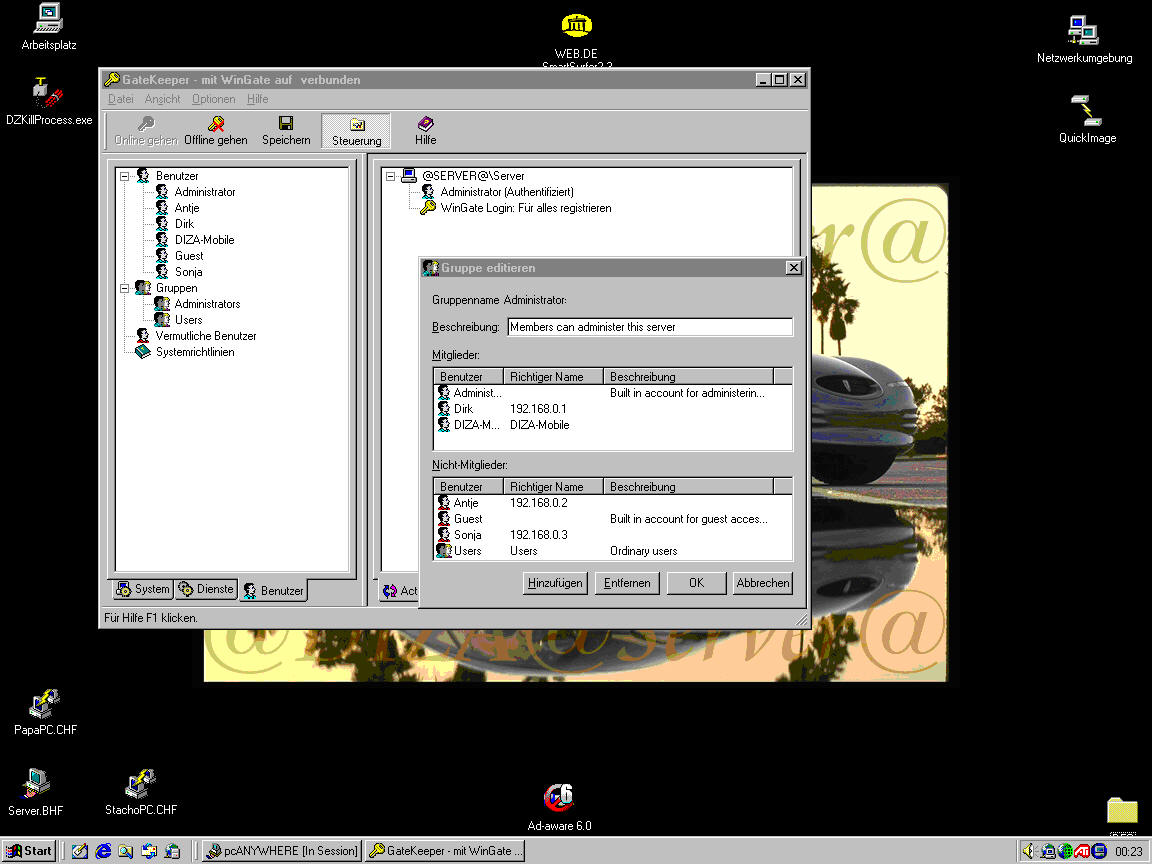Click the Start button on taskbar

pyautogui.click(x=29, y=851)
